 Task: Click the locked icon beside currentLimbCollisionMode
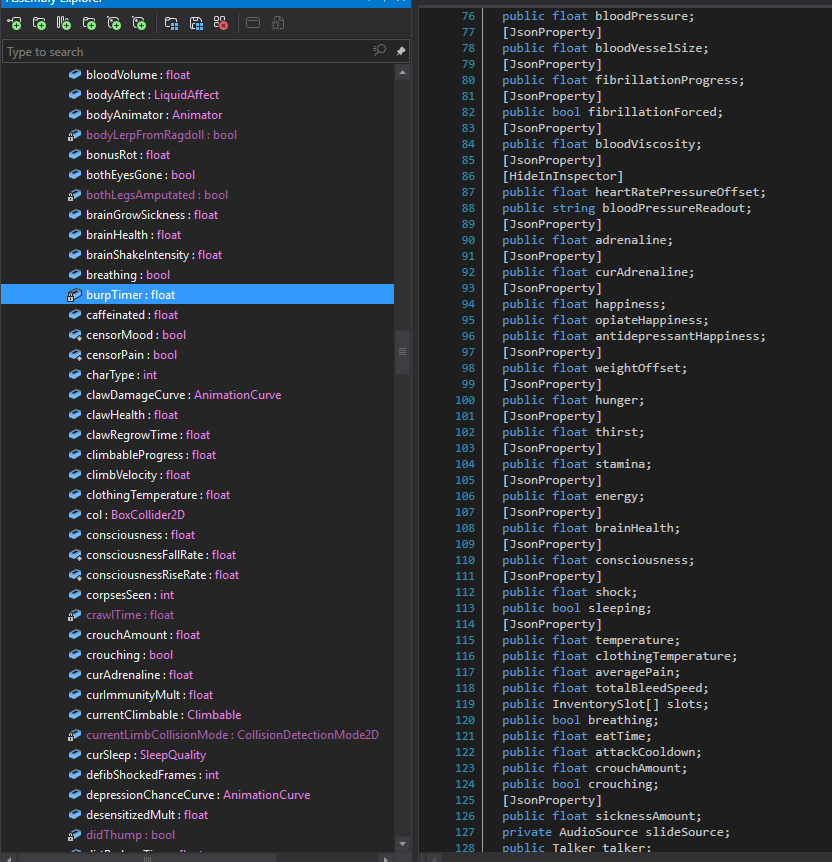[74, 734]
